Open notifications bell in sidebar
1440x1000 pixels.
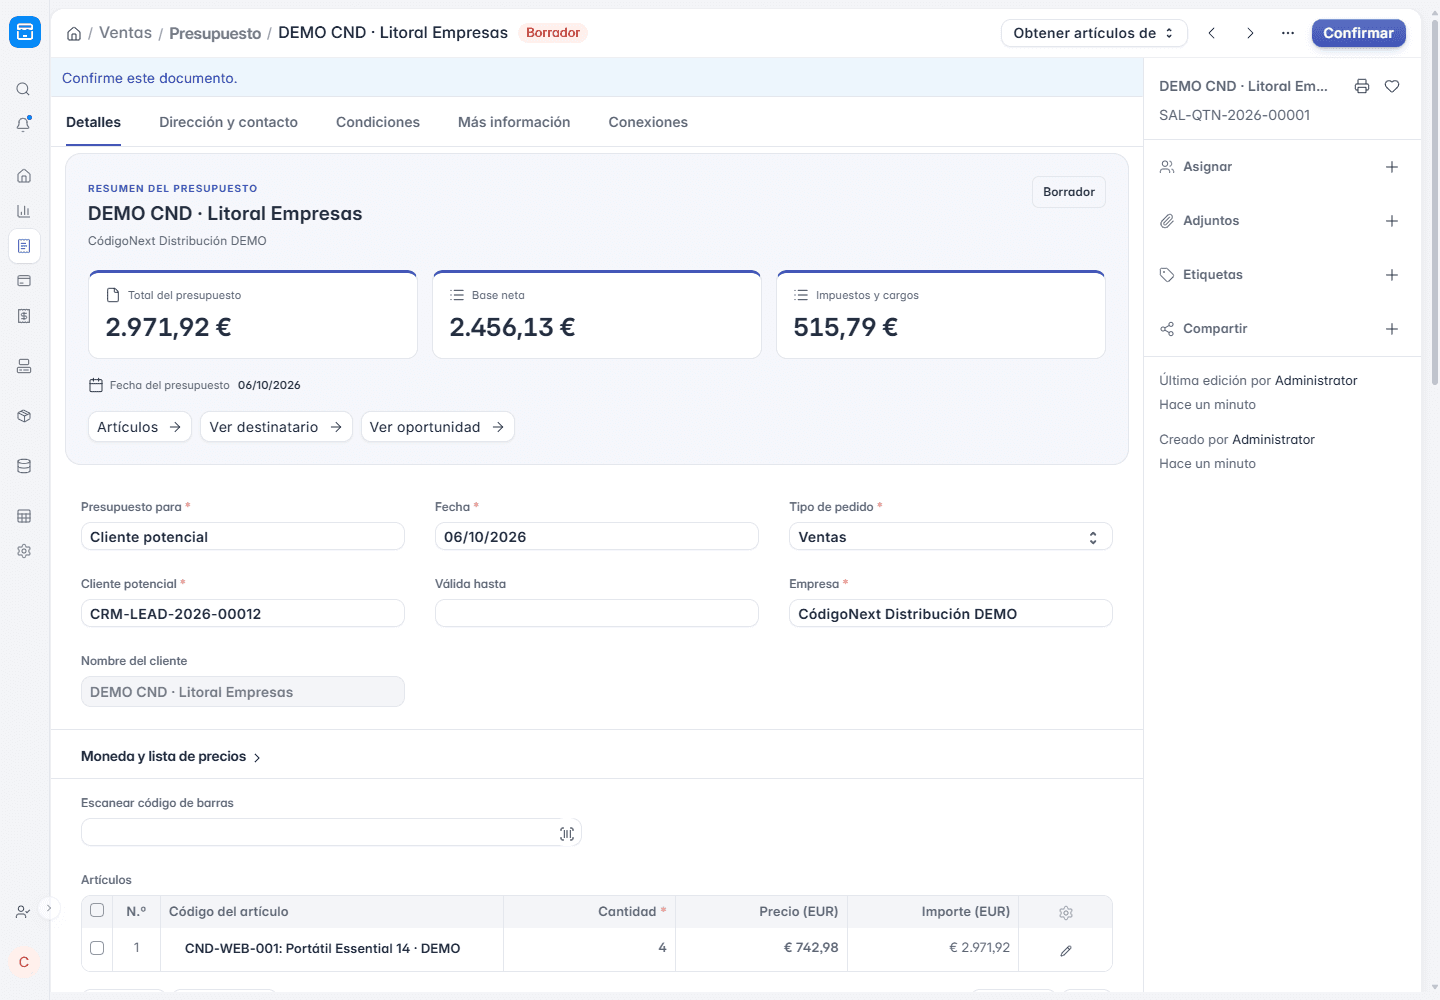[23, 124]
